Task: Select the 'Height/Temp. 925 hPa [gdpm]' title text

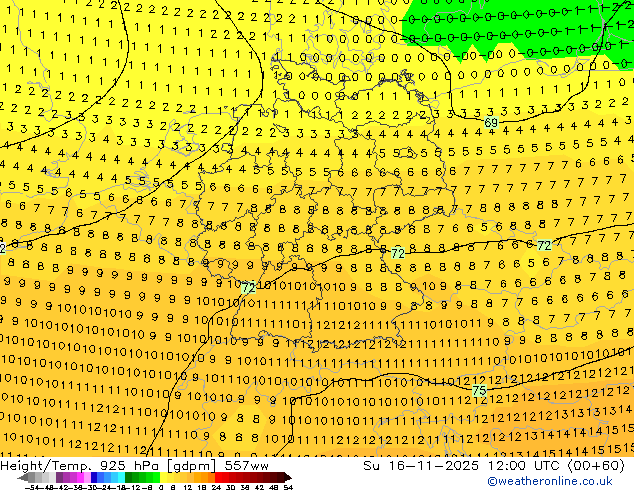Action: (x=109, y=466)
